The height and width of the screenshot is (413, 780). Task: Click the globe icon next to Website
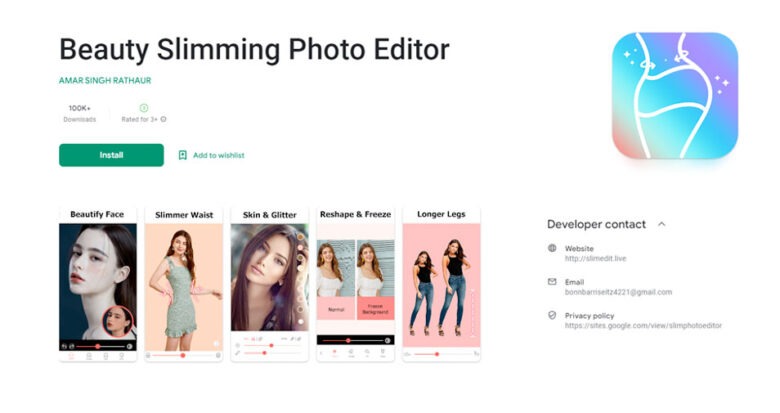coord(552,248)
